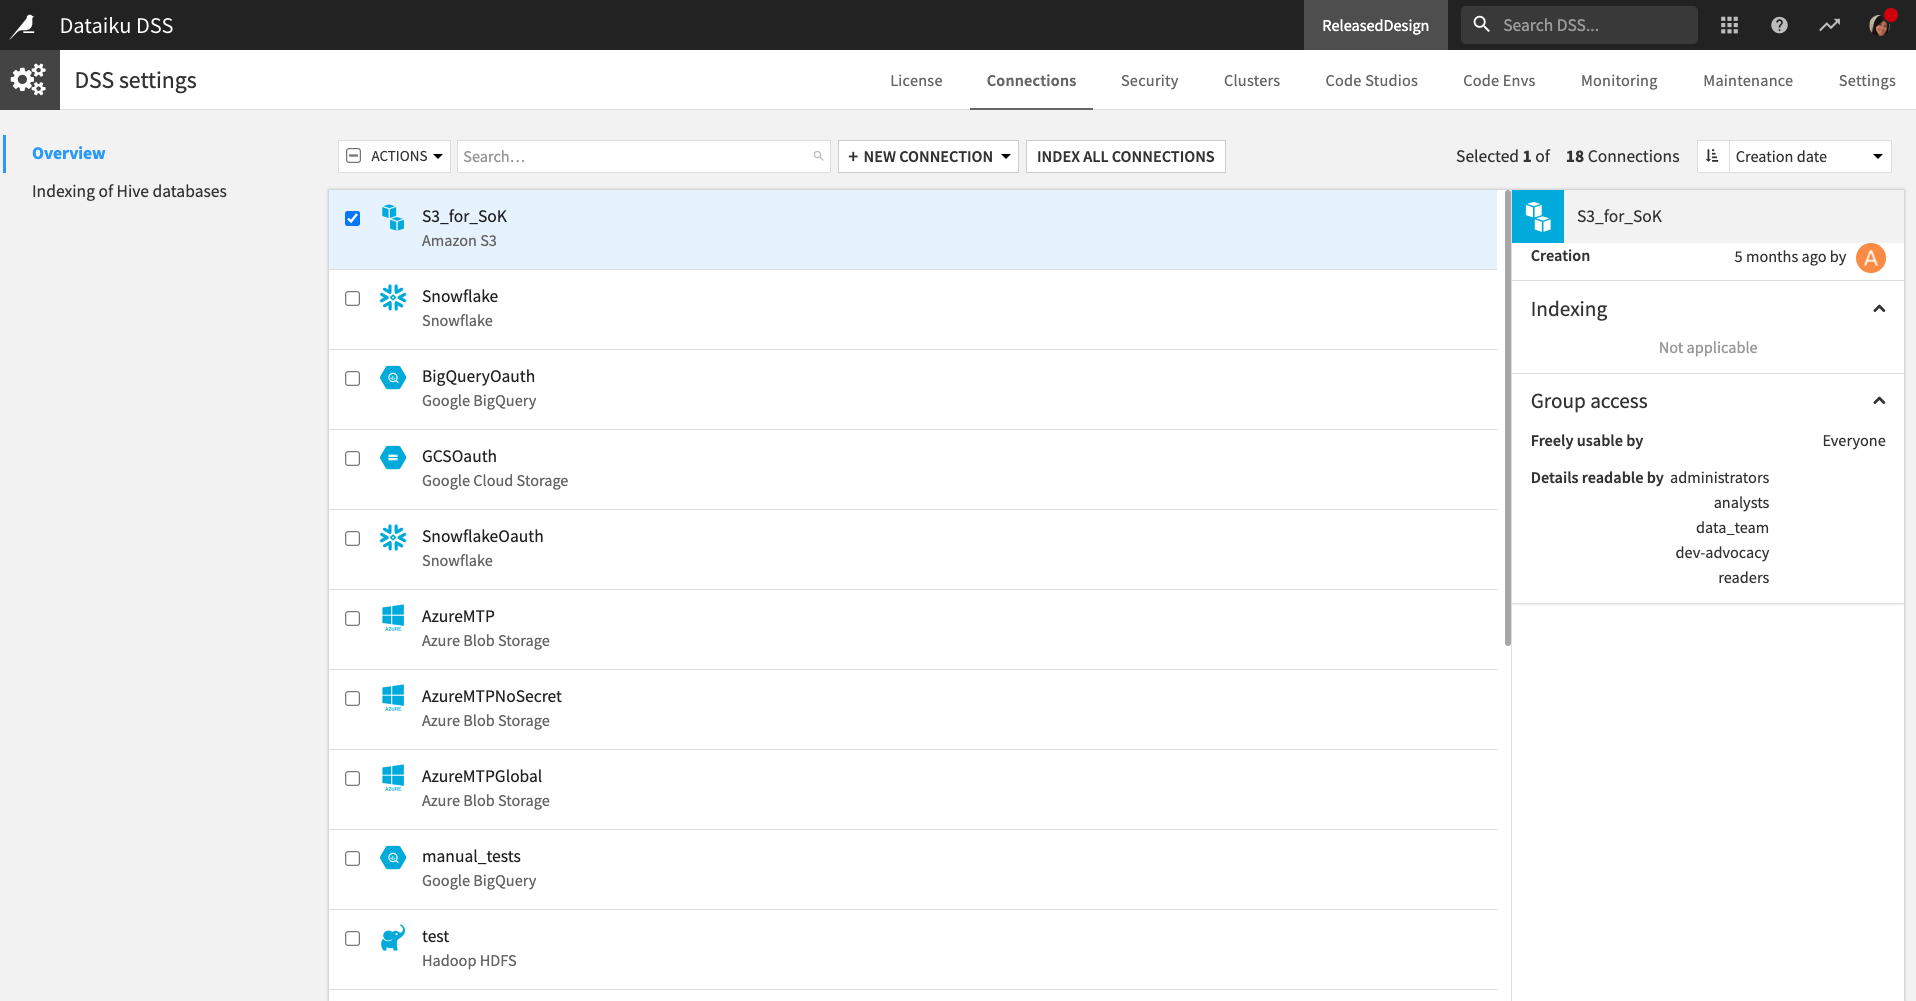Open the applications grid icon in top bar

click(x=1729, y=25)
